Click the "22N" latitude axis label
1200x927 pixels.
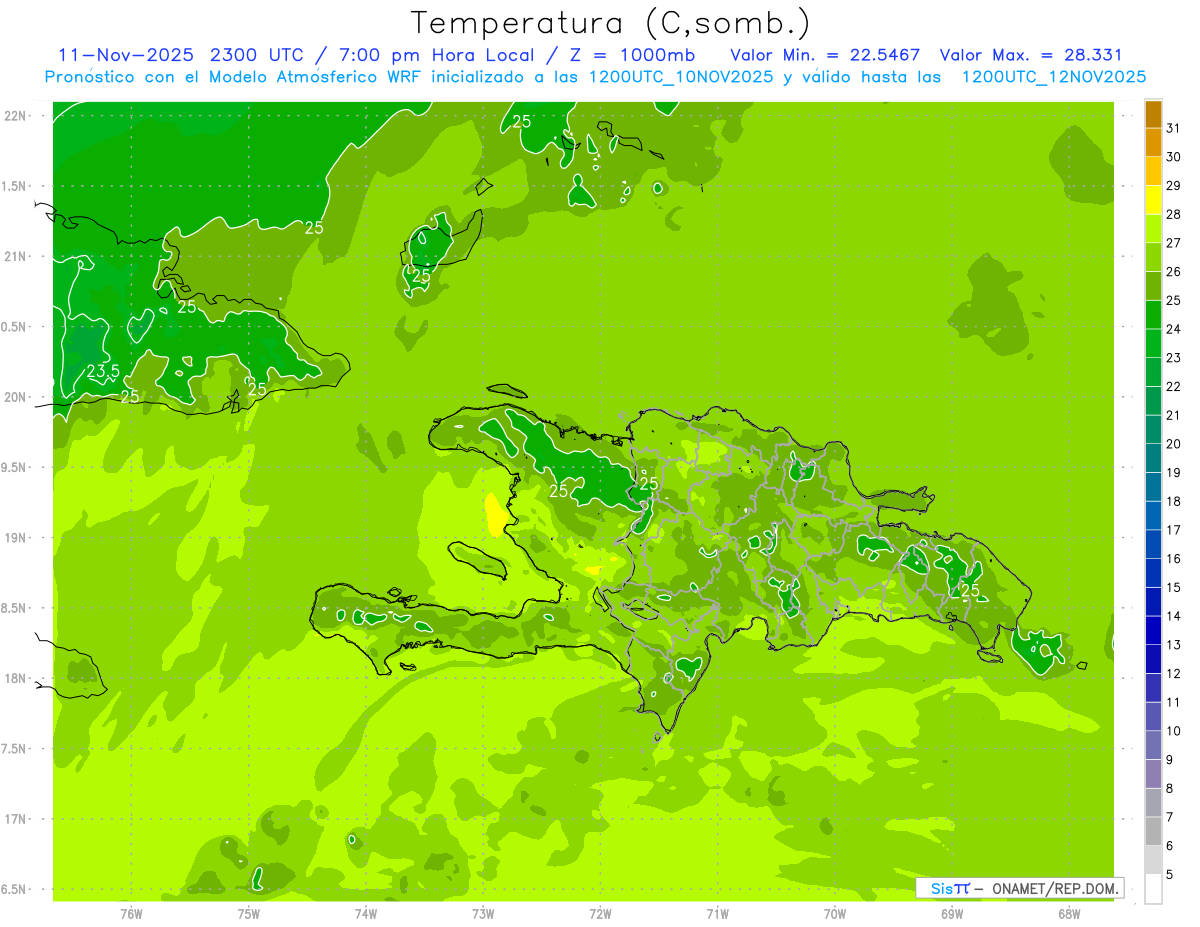pos(14,116)
